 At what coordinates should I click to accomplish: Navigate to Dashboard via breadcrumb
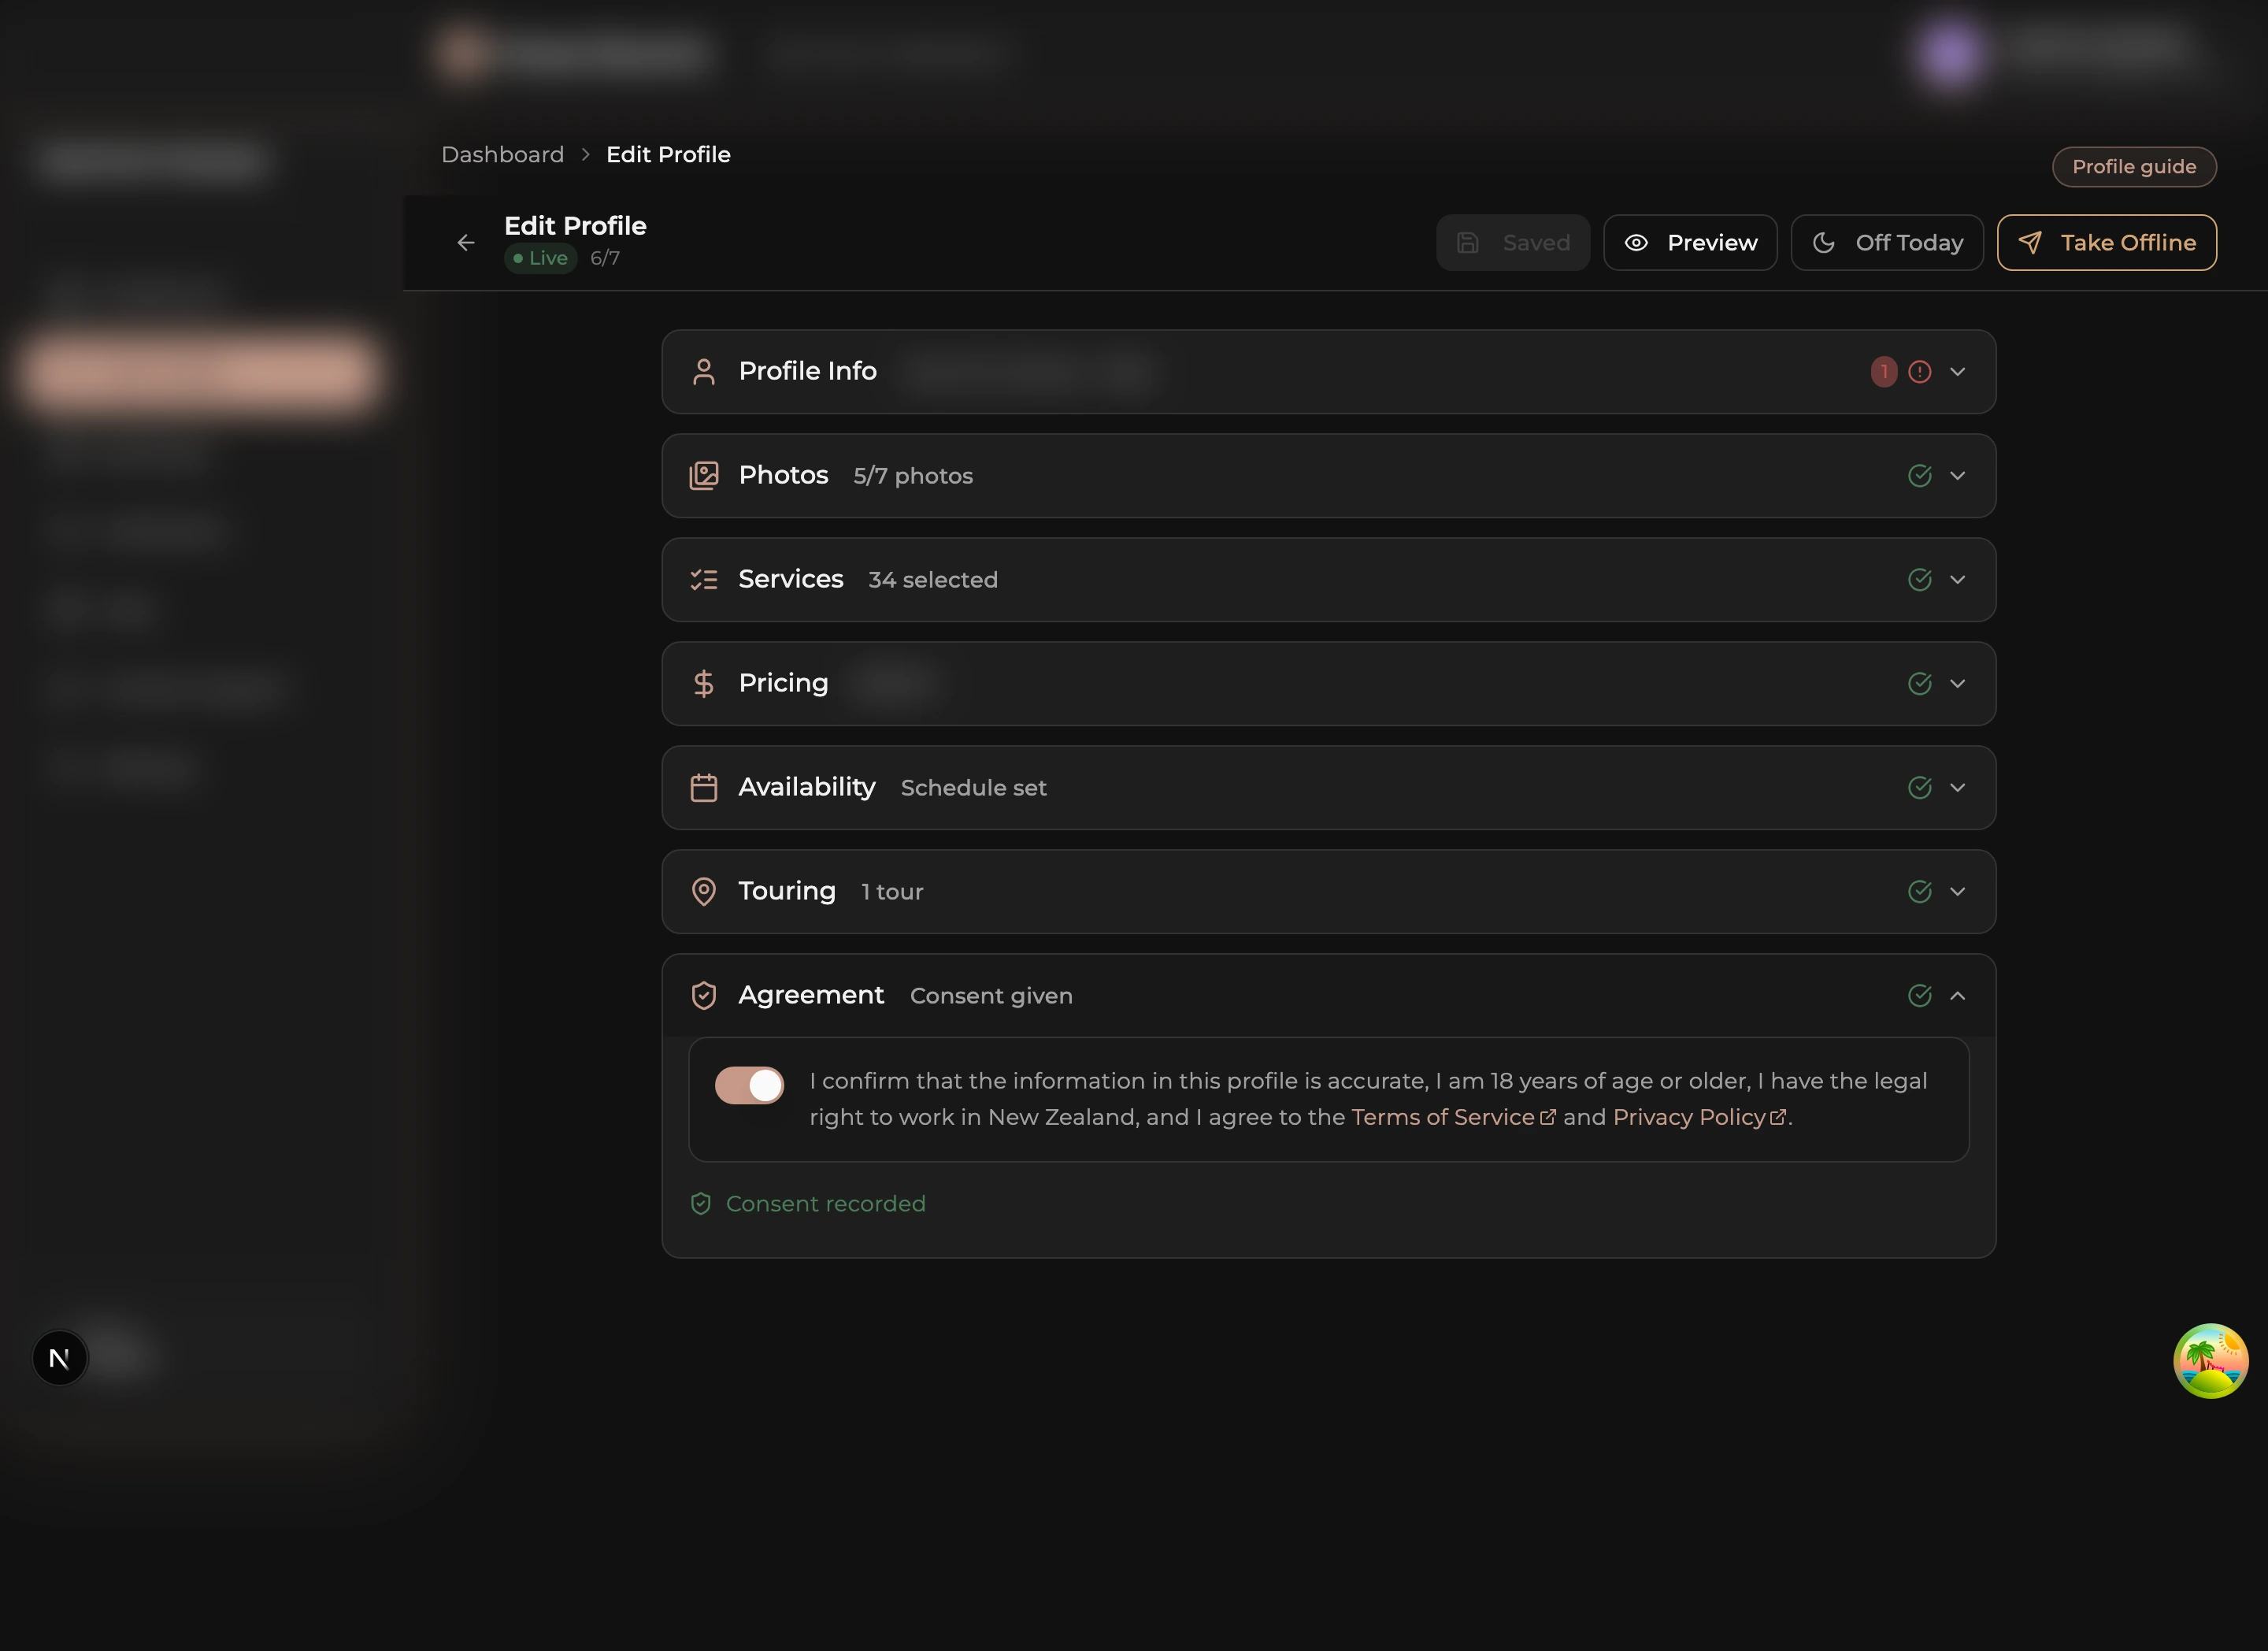[x=503, y=154]
